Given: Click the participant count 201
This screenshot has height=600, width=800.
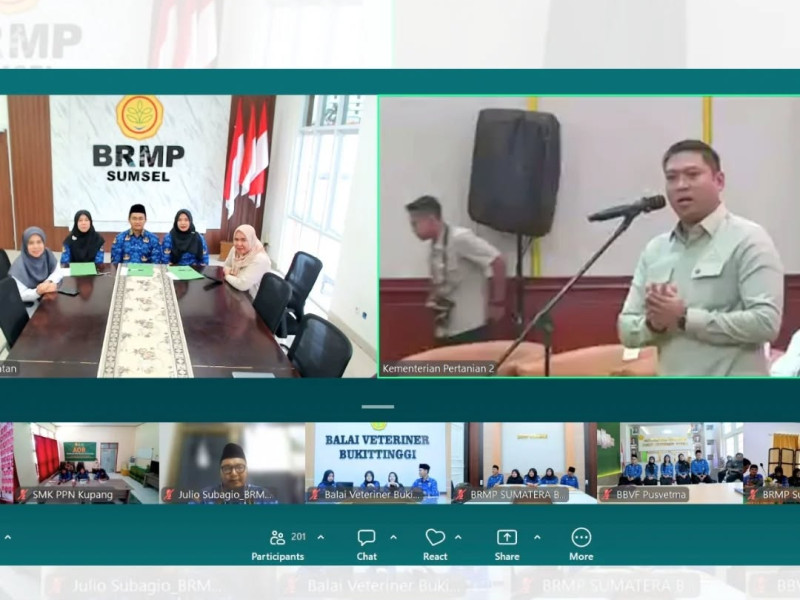Looking at the screenshot, I should [298, 536].
